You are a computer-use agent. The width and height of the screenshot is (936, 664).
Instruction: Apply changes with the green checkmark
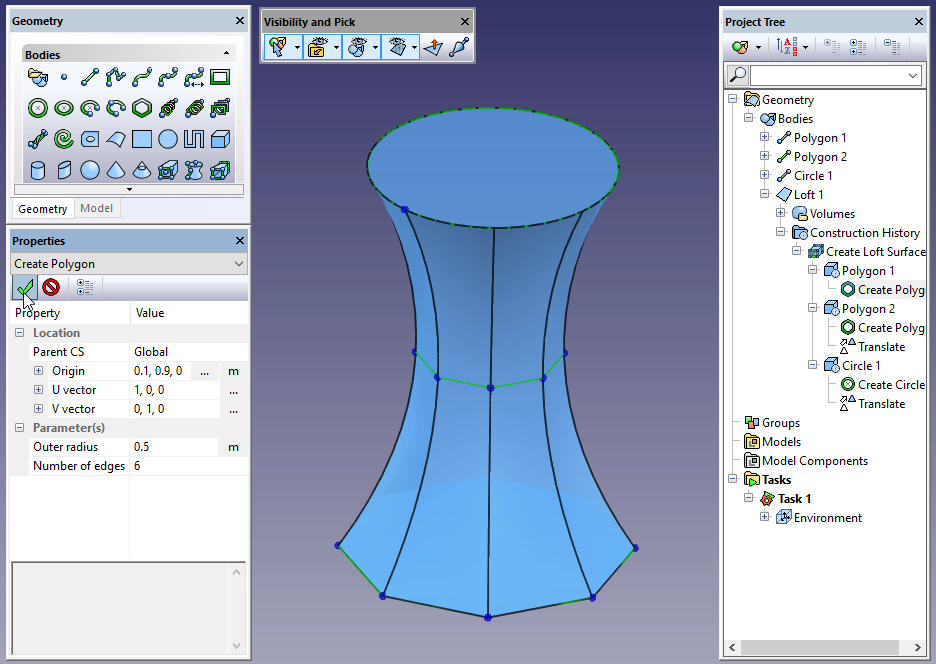point(25,287)
